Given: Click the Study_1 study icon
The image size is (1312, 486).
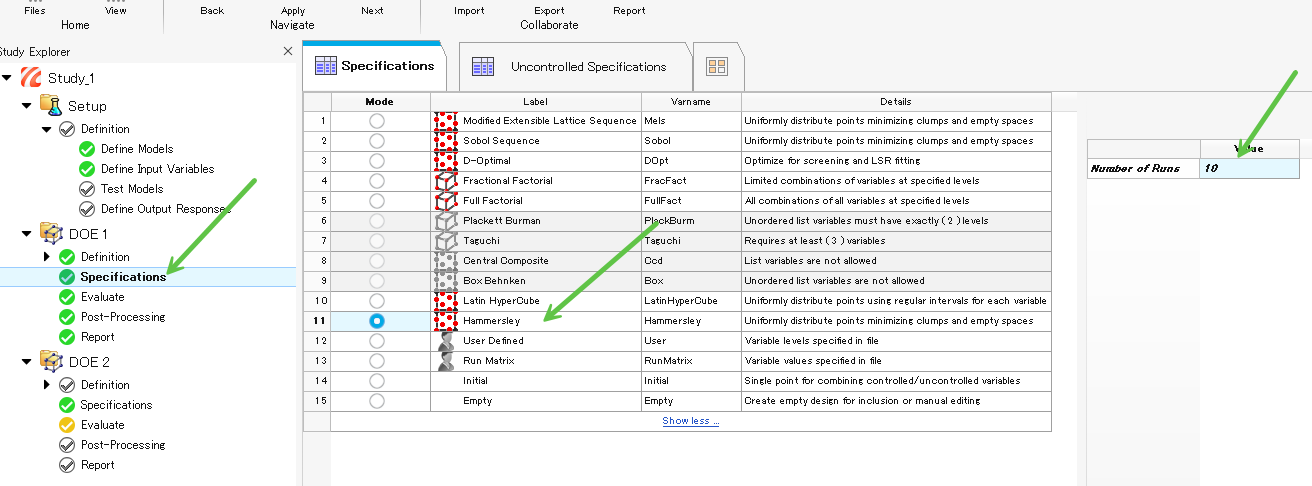Looking at the screenshot, I should [31, 78].
